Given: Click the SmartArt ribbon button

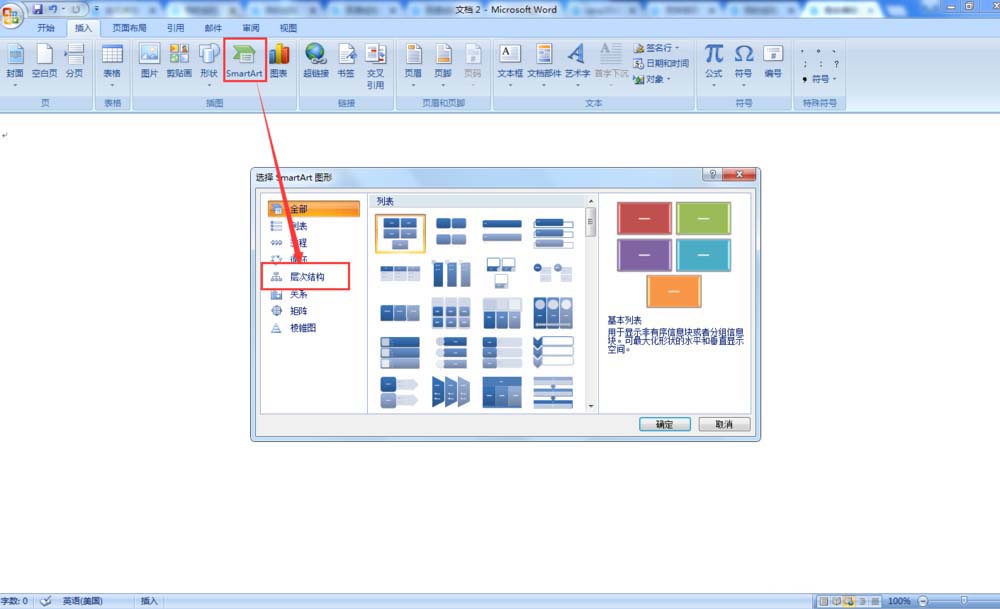Looking at the screenshot, I should [x=244, y=61].
